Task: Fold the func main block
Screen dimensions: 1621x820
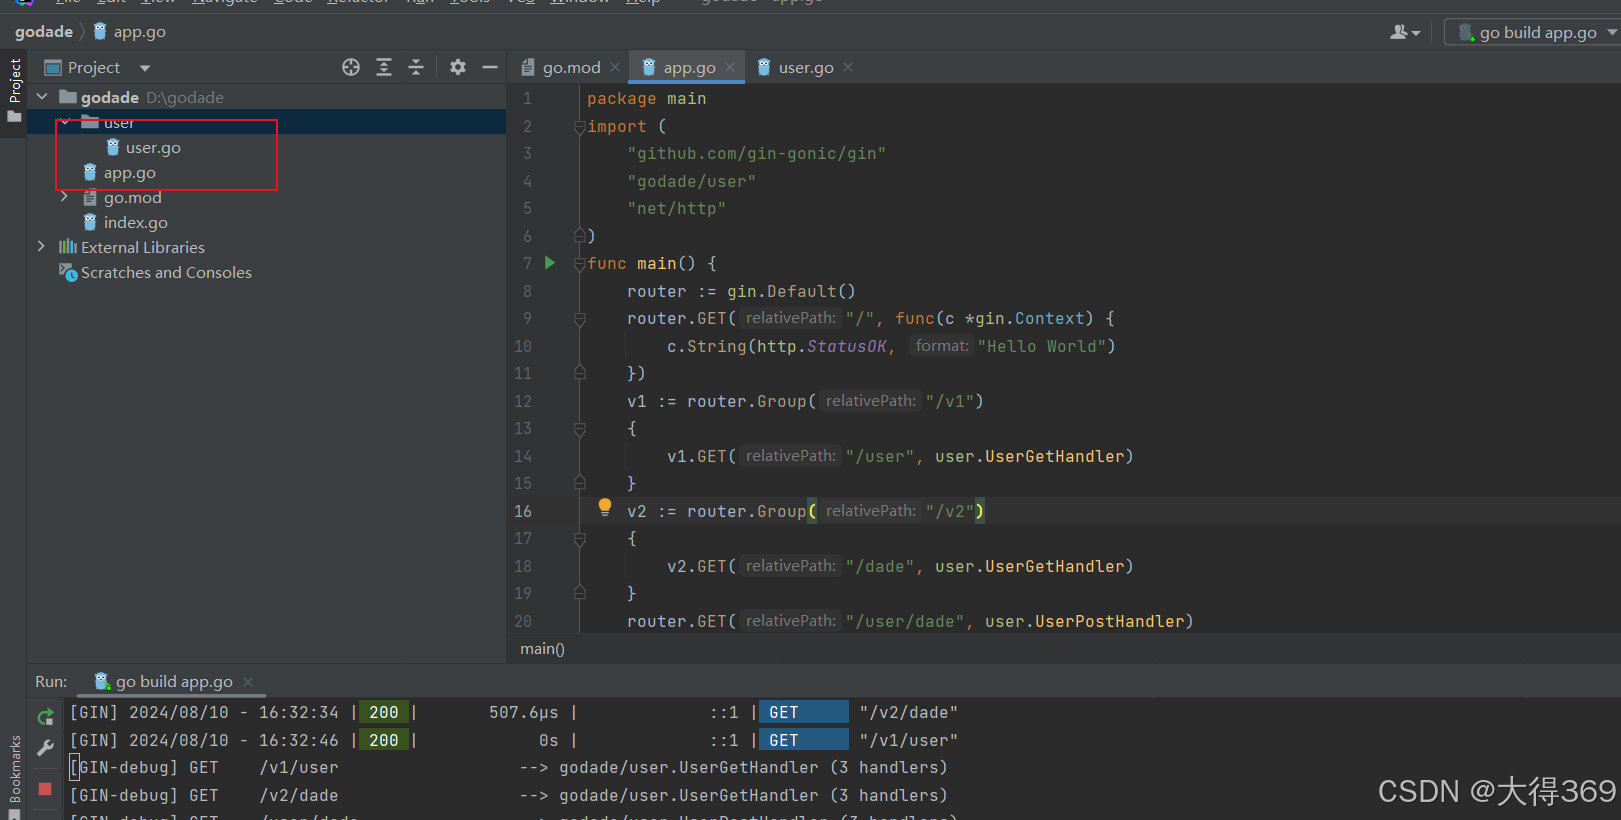Action: (x=579, y=264)
